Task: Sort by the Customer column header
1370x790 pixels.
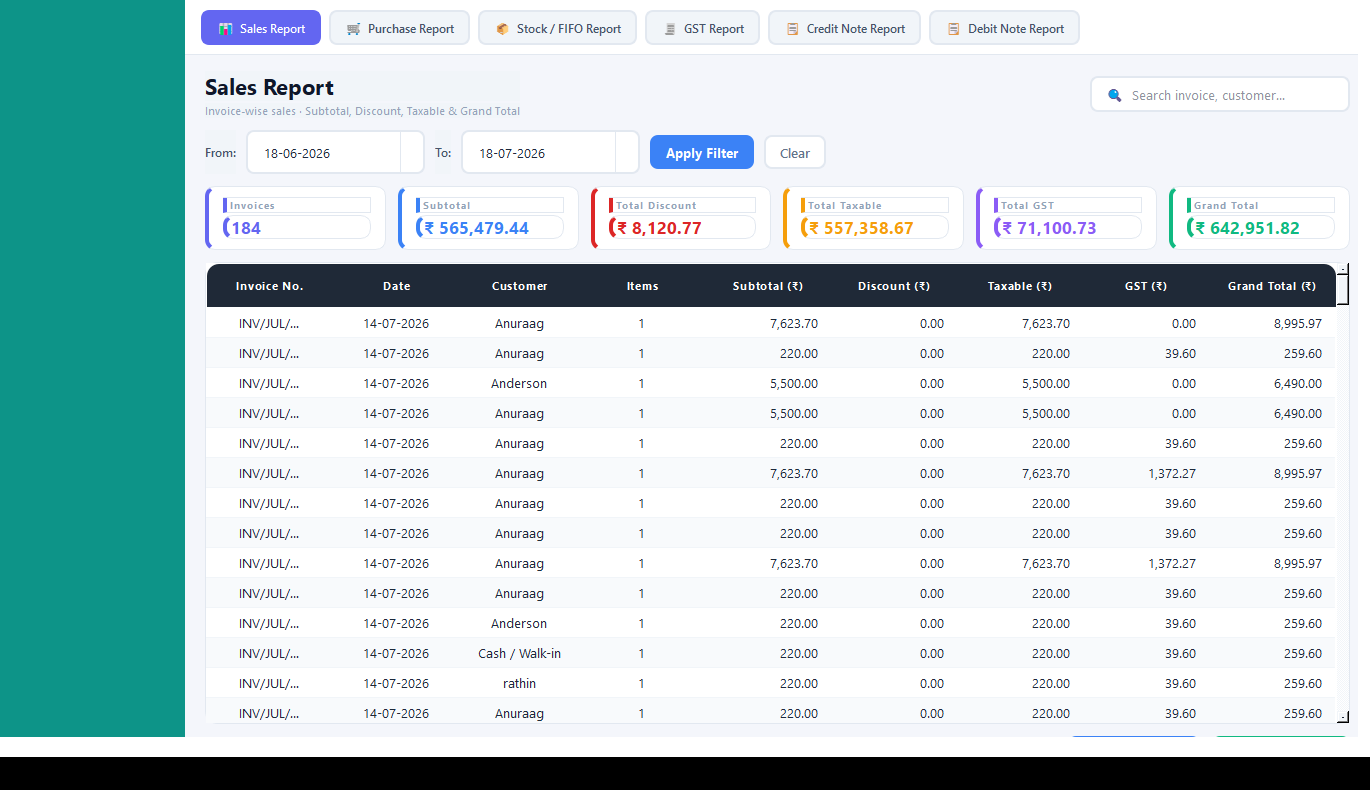Action: [520, 286]
